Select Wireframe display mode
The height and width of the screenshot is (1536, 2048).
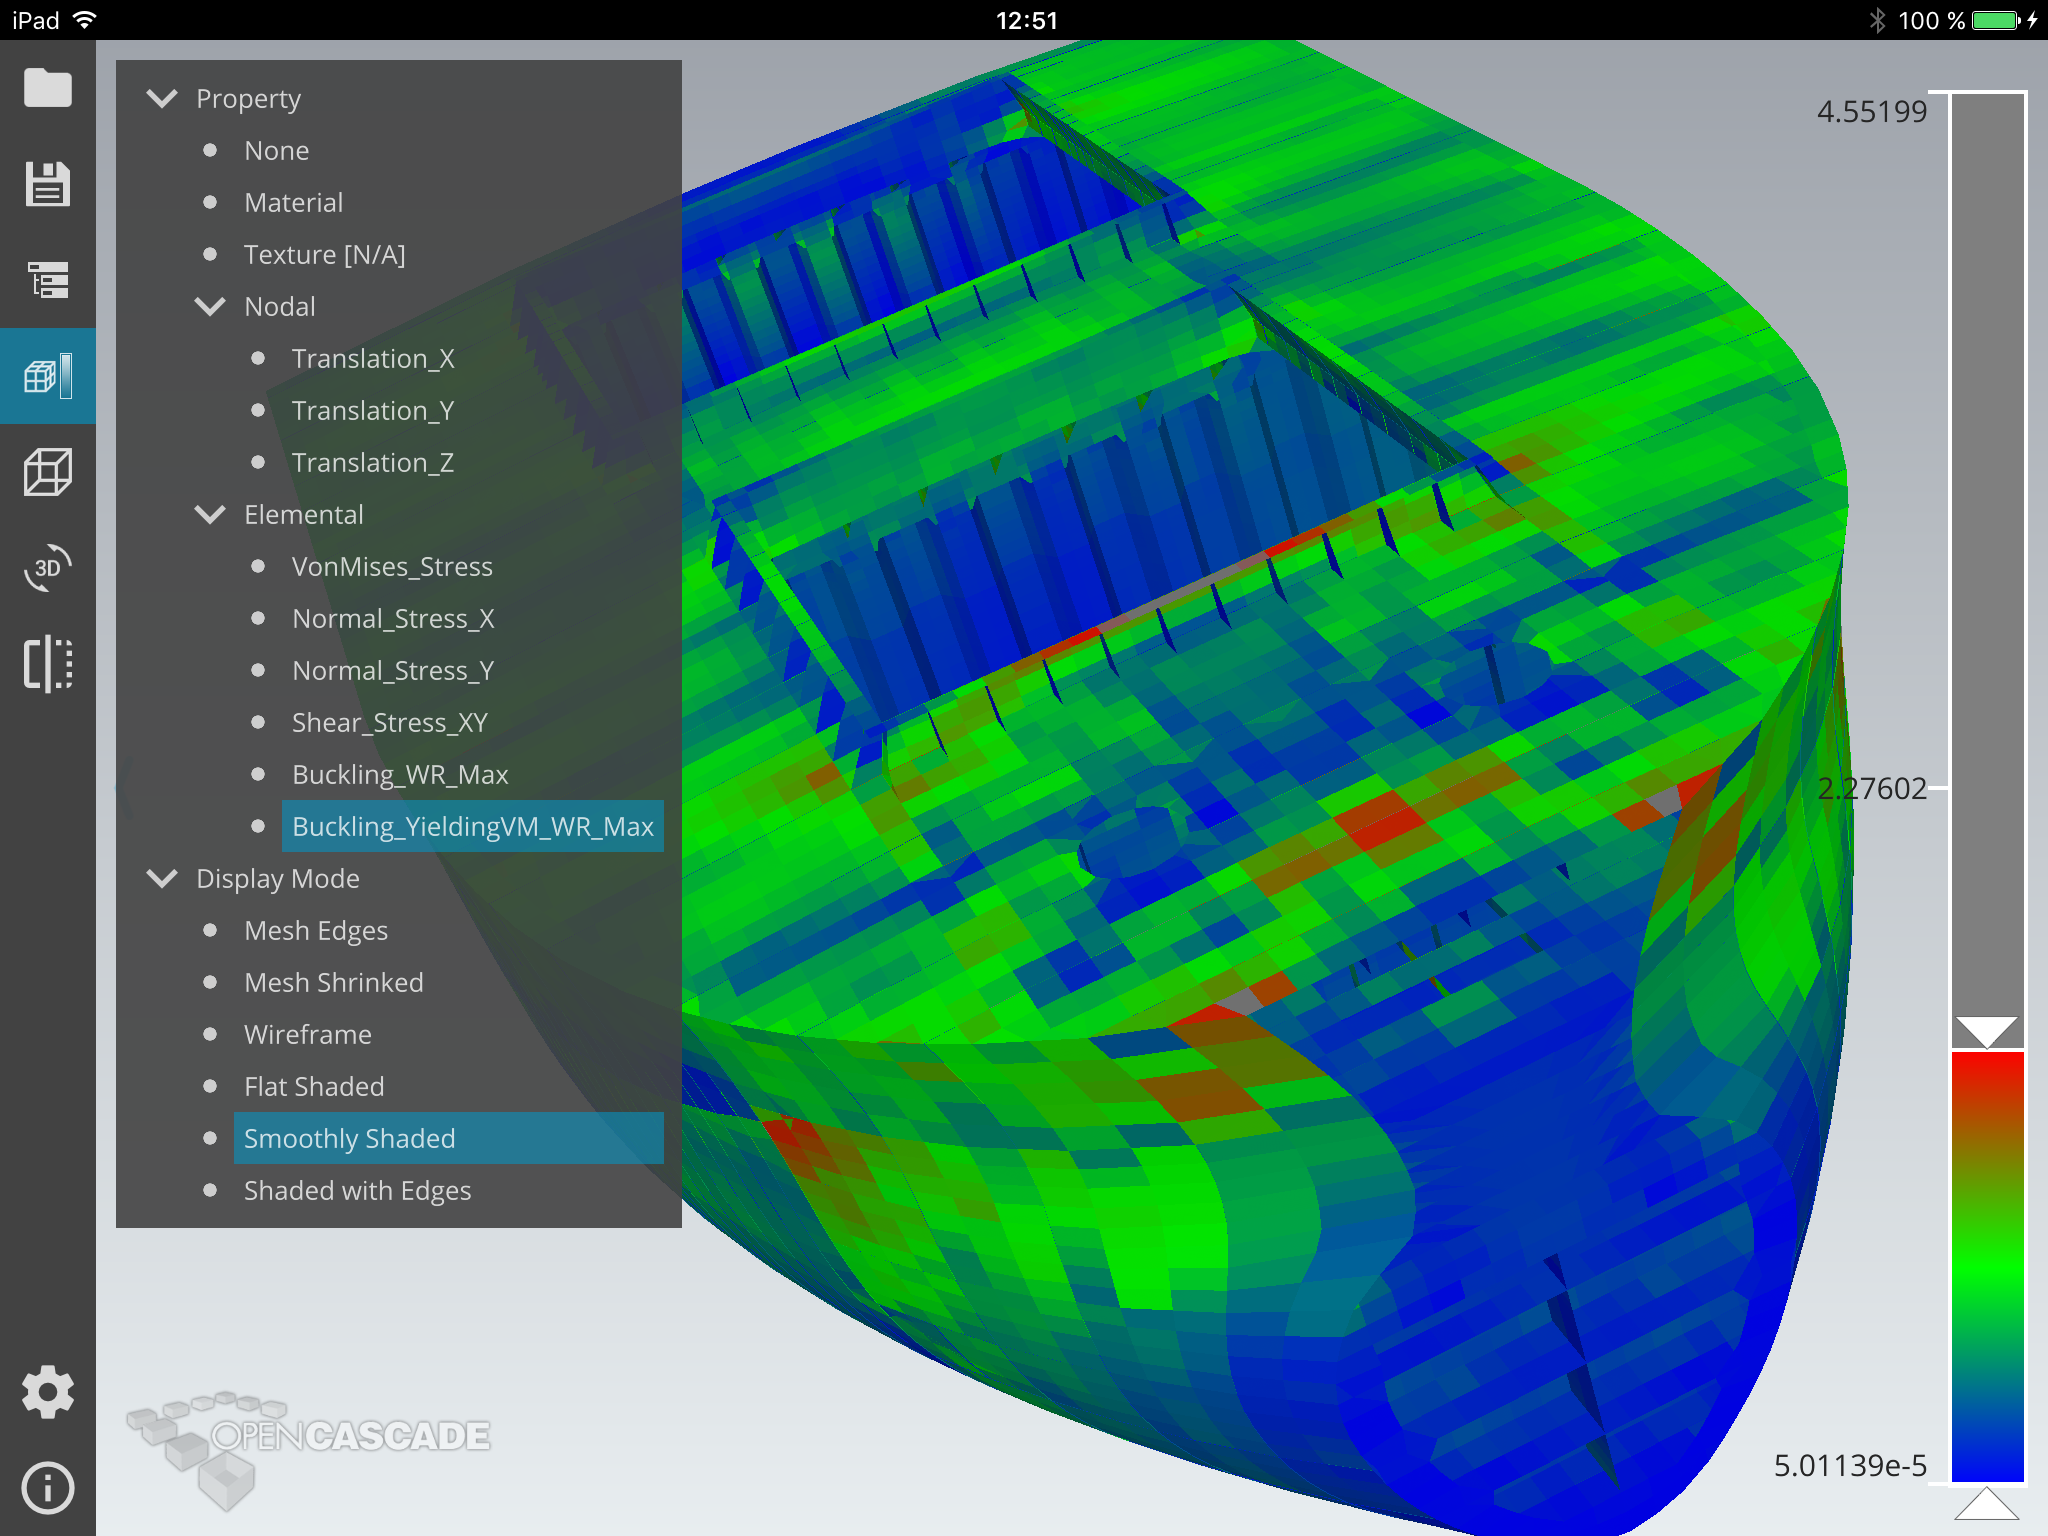[x=307, y=1035]
